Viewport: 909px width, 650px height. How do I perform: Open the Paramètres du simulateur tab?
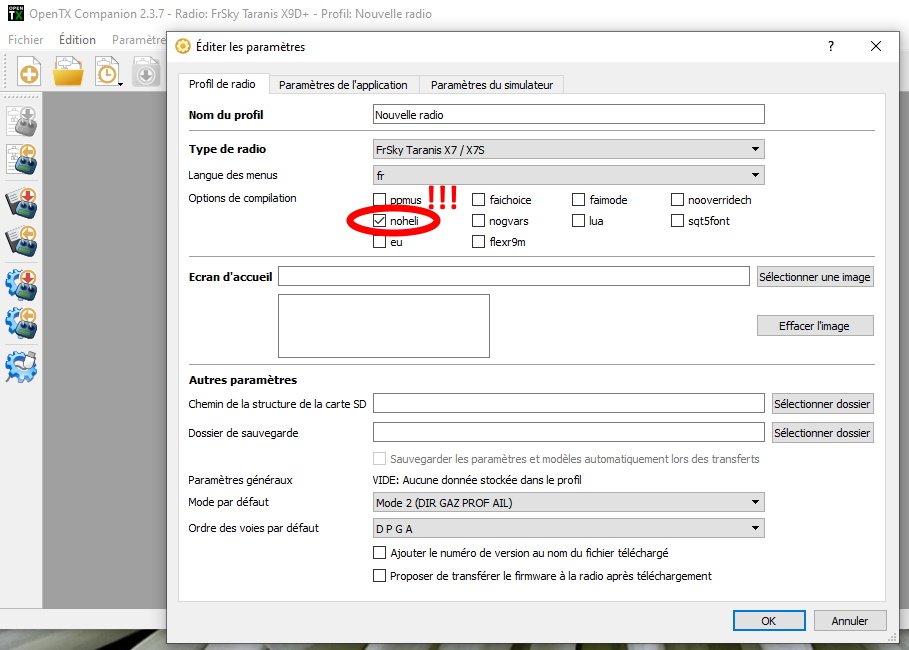491,85
